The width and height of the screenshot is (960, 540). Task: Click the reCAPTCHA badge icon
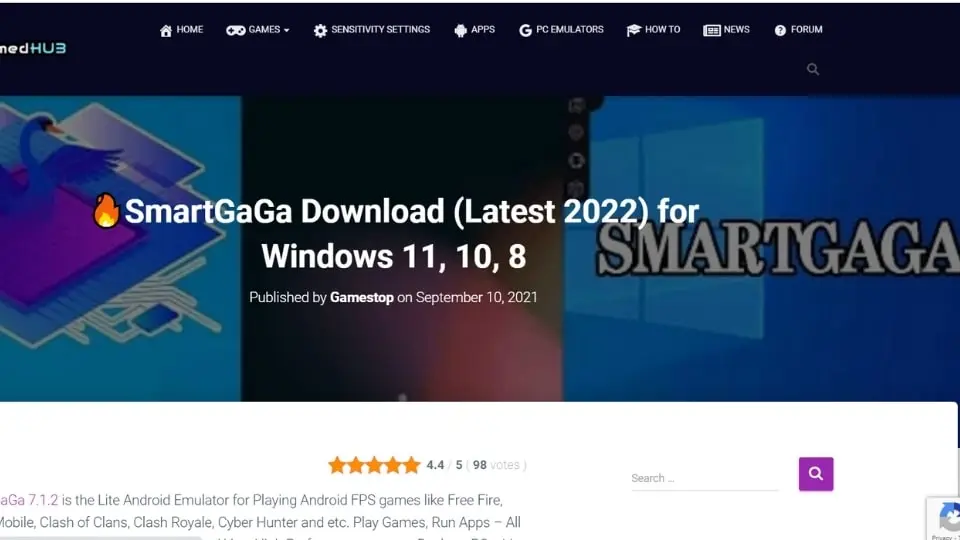pos(946,518)
